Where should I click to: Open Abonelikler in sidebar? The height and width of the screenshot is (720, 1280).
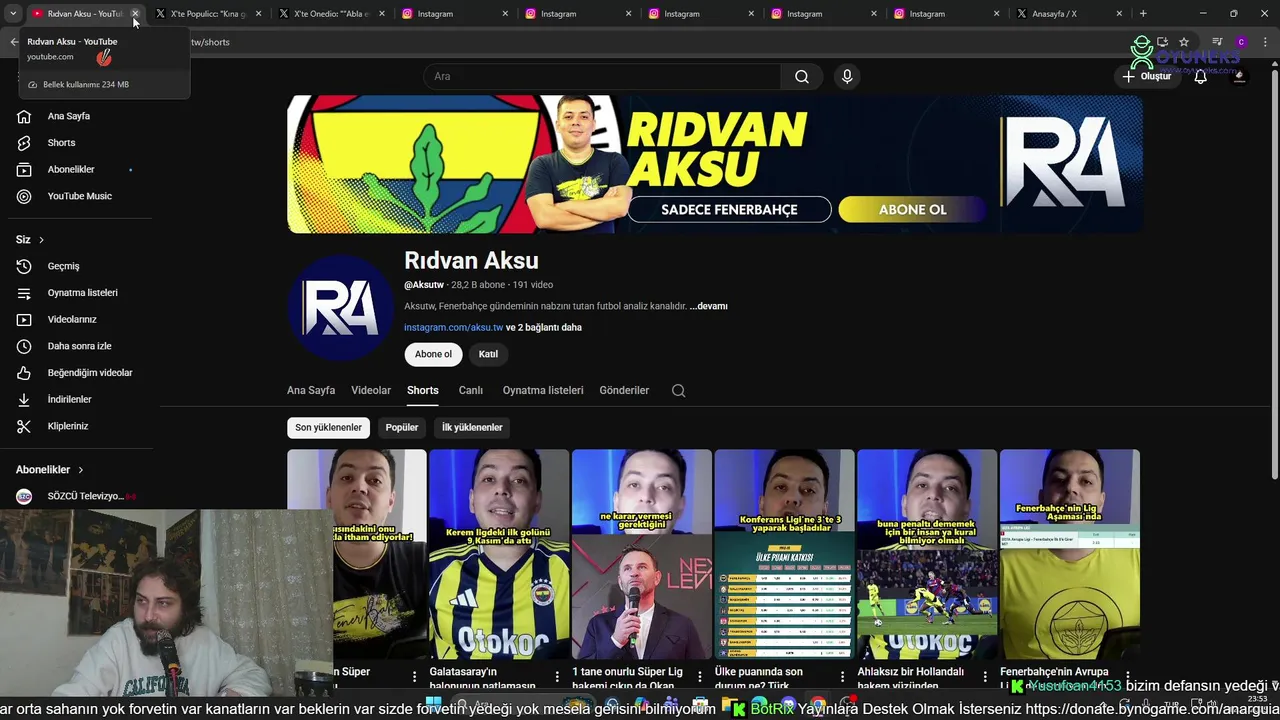71,170
